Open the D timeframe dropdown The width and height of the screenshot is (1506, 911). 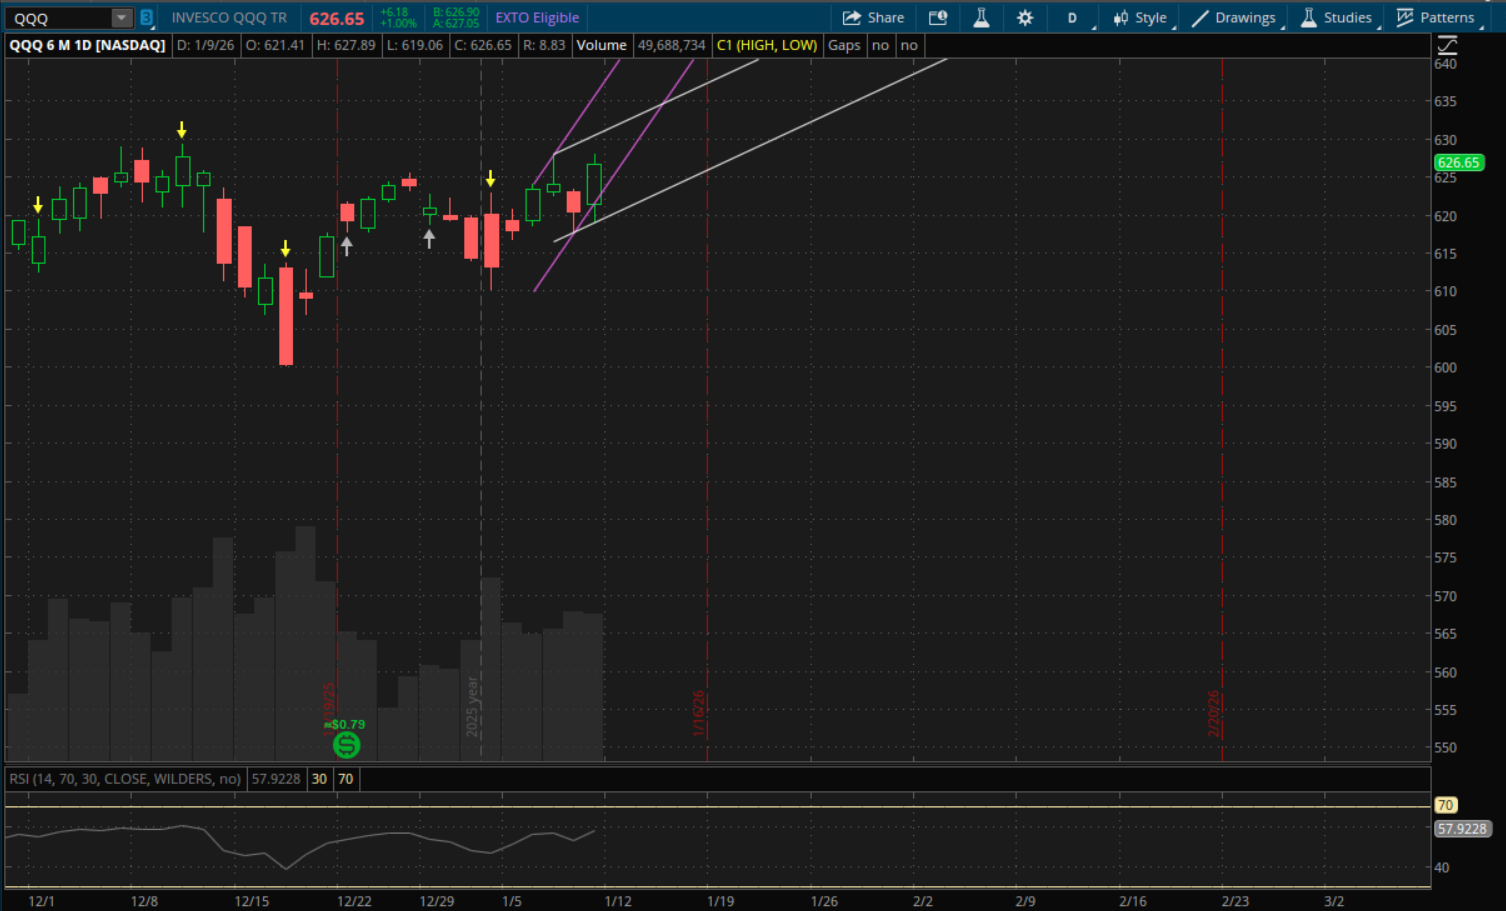(x=1073, y=18)
